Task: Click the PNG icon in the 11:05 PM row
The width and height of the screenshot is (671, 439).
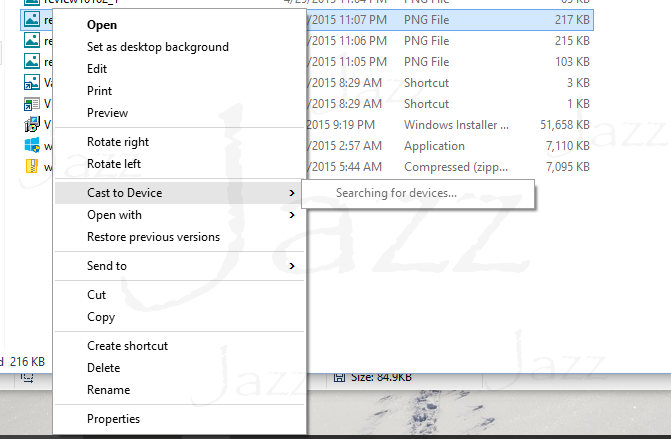Action: click(33, 62)
